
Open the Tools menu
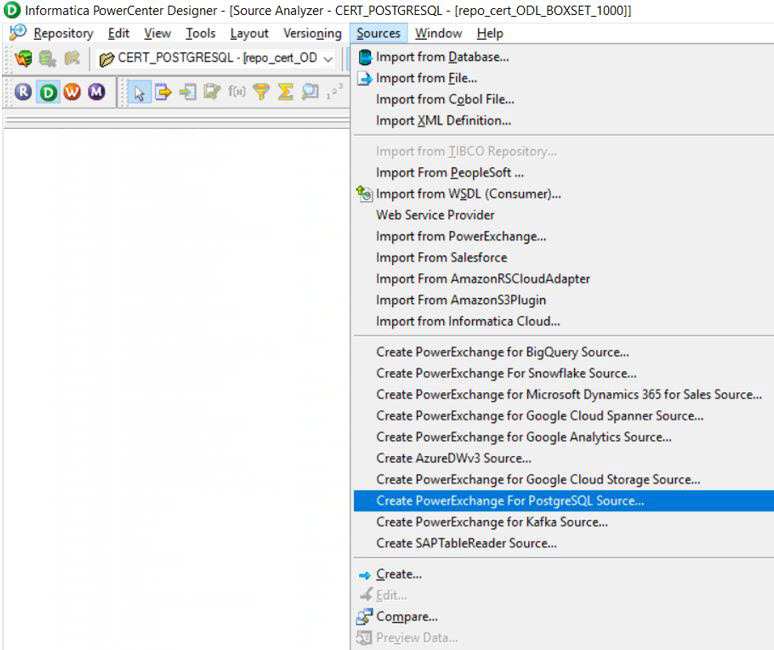tap(200, 33)
